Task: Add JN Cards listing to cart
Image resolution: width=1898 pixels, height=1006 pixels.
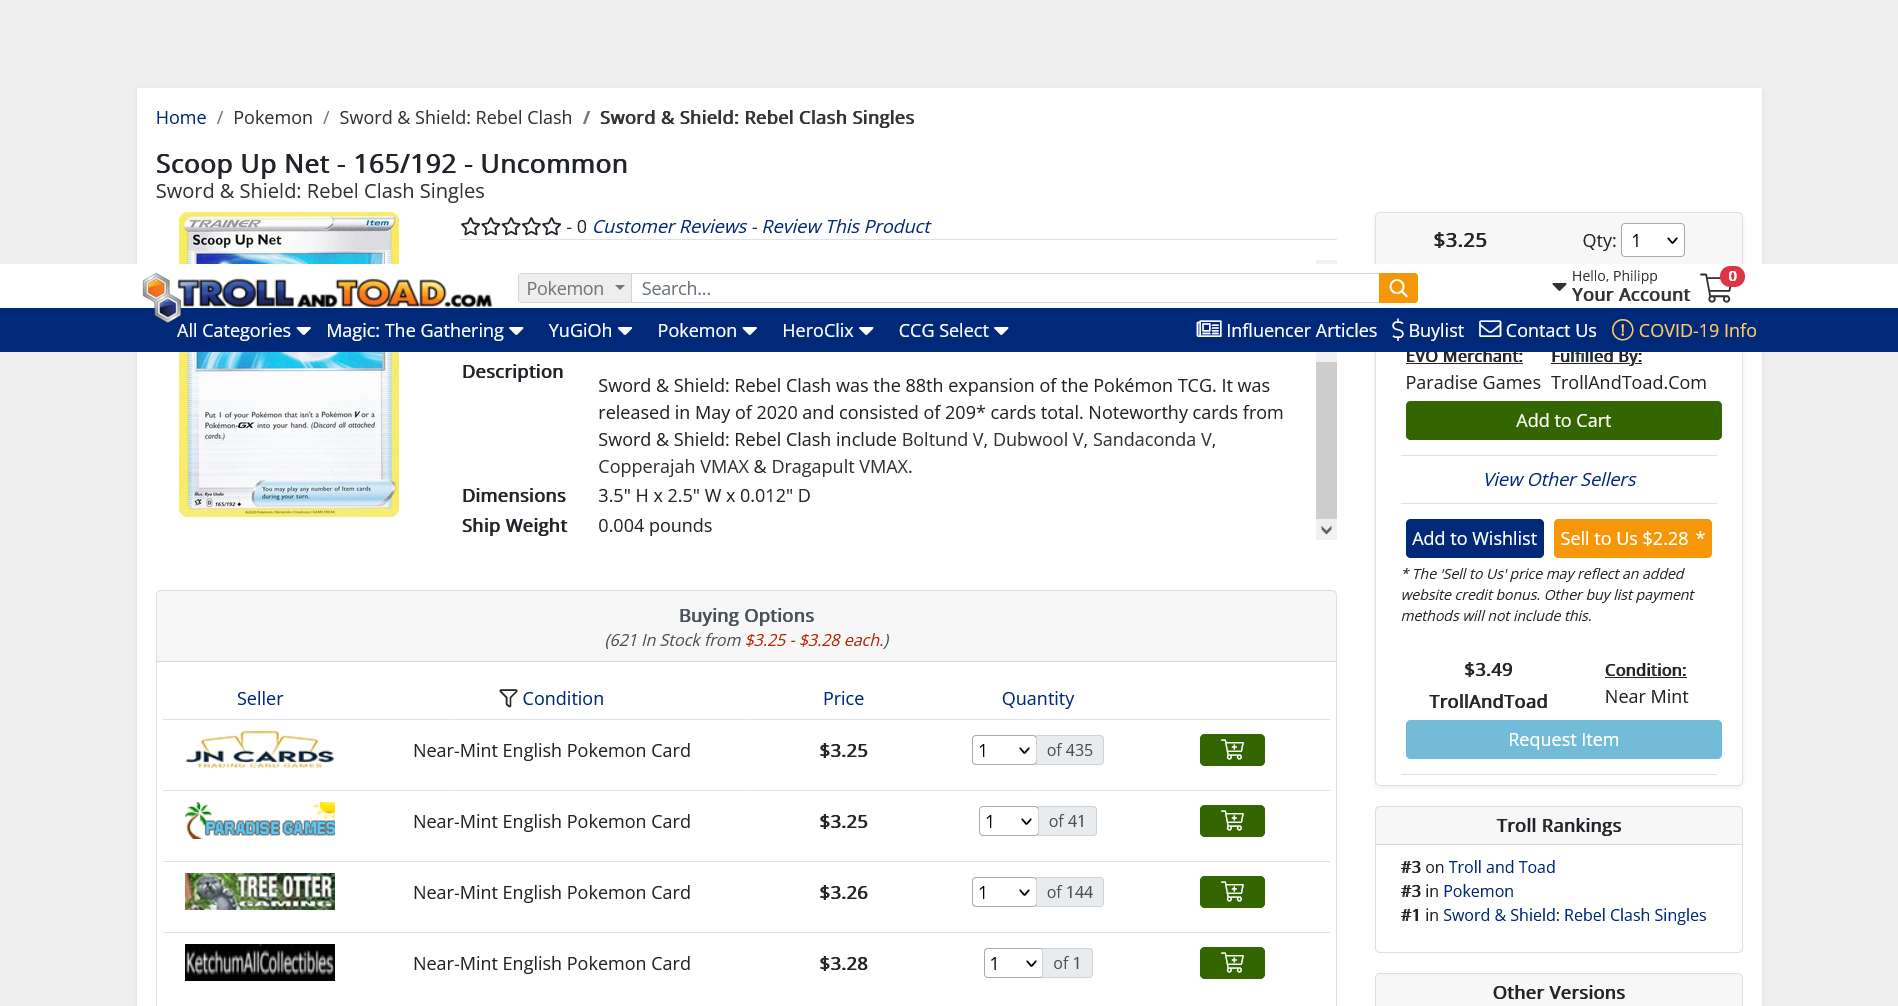Action: [x=1232, y=750]
